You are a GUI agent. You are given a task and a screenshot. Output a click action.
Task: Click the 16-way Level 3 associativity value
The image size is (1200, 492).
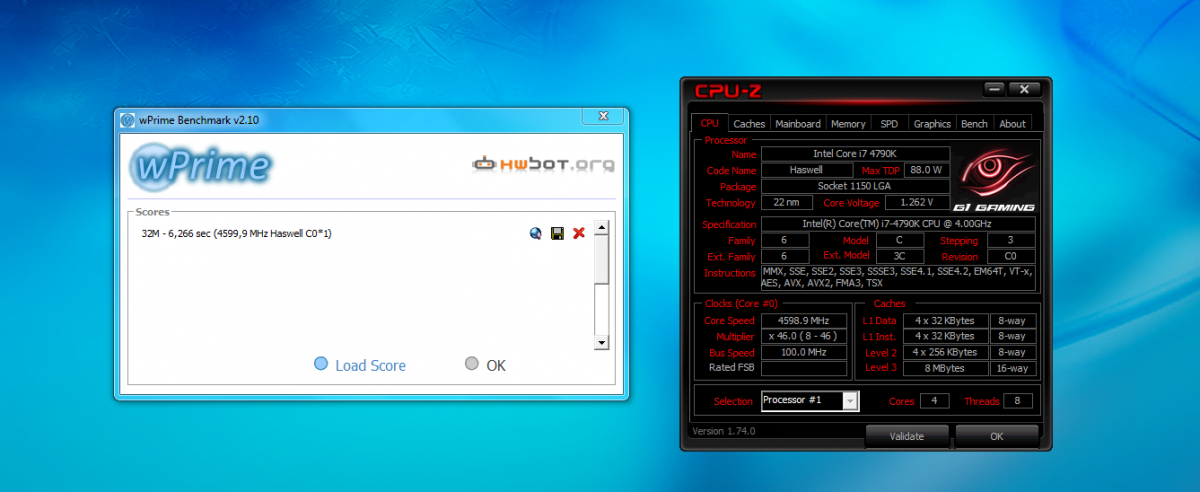point(1013,367)
